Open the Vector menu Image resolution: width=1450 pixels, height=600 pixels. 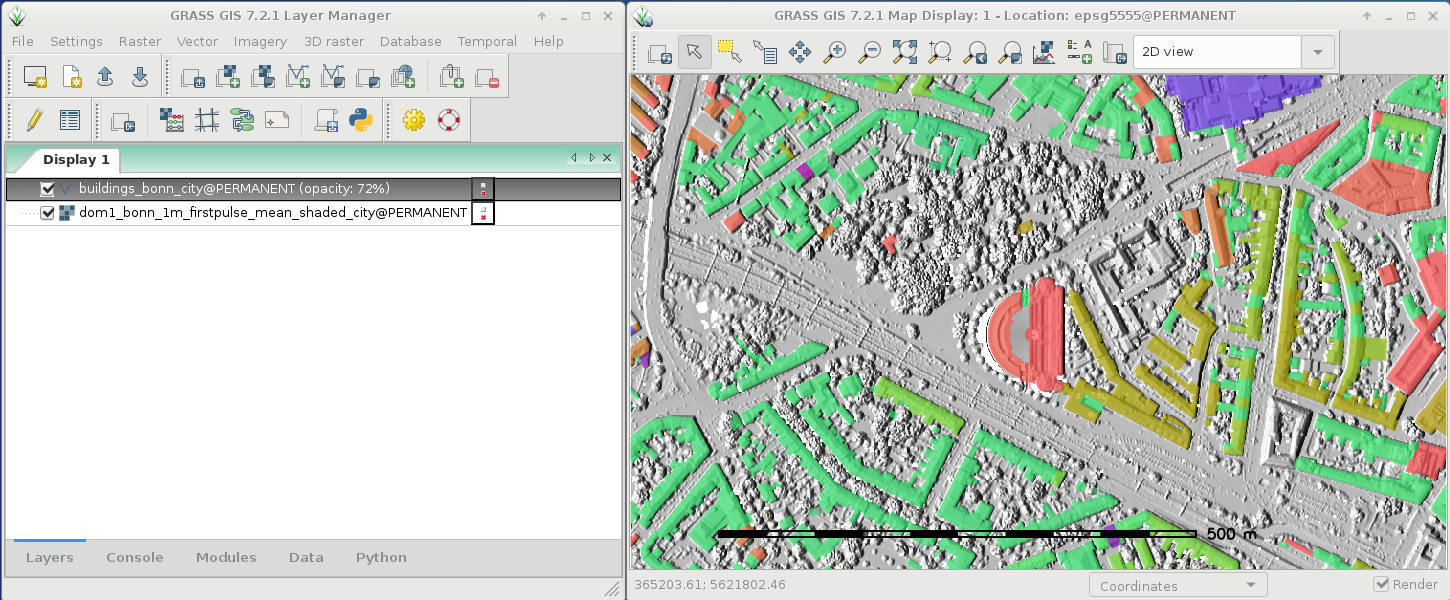[197, 41]
